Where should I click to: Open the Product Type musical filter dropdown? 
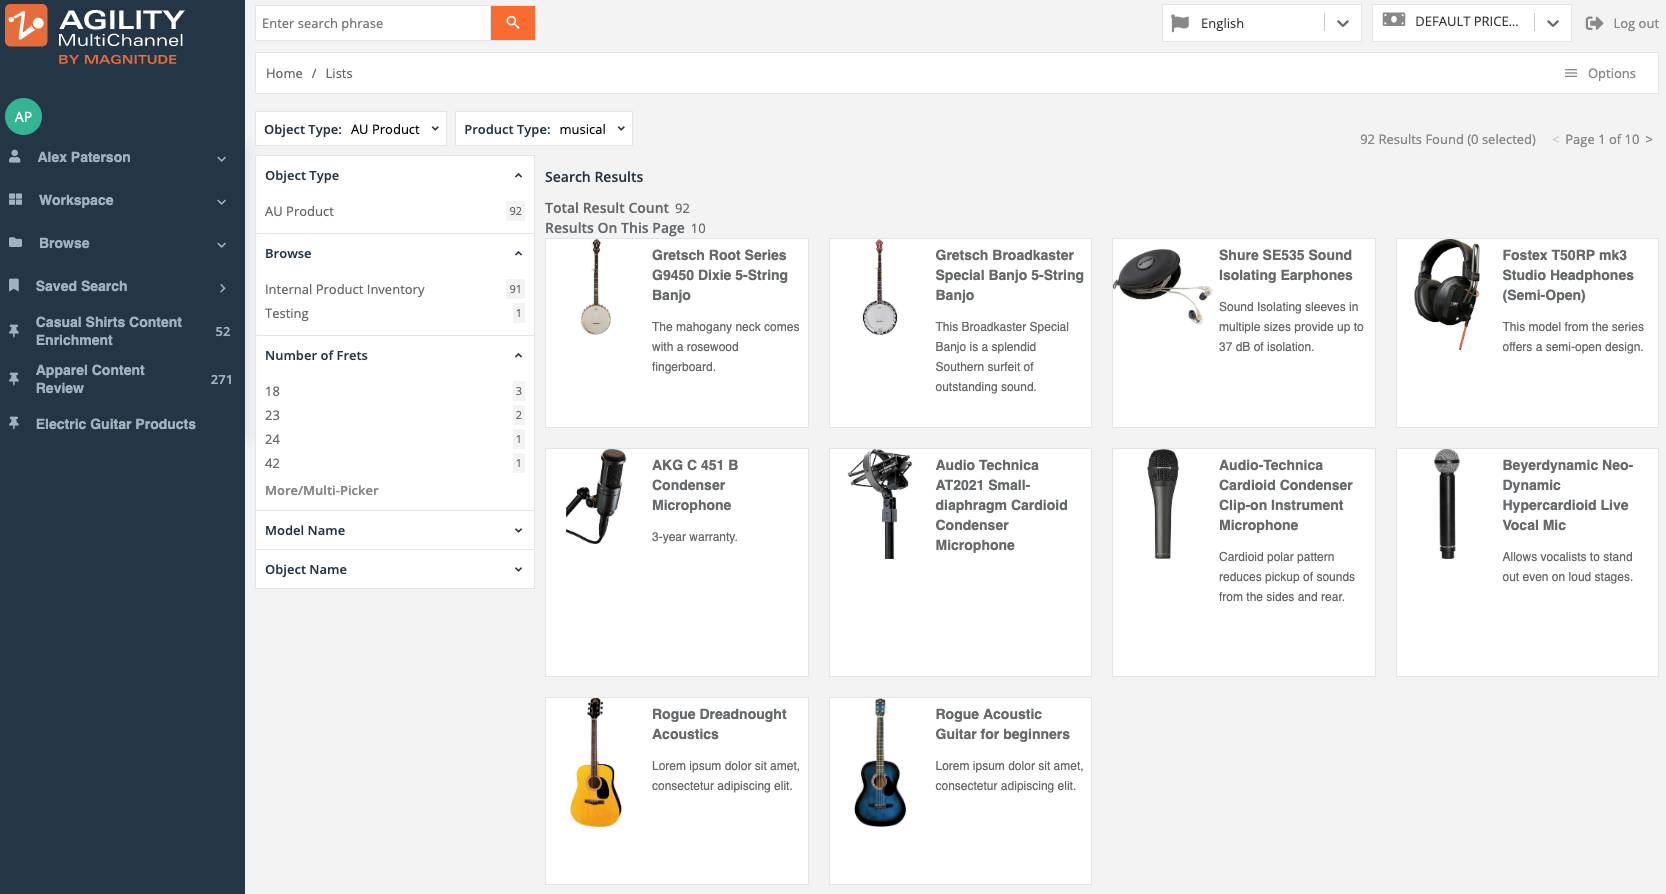[x=544, y=129]
